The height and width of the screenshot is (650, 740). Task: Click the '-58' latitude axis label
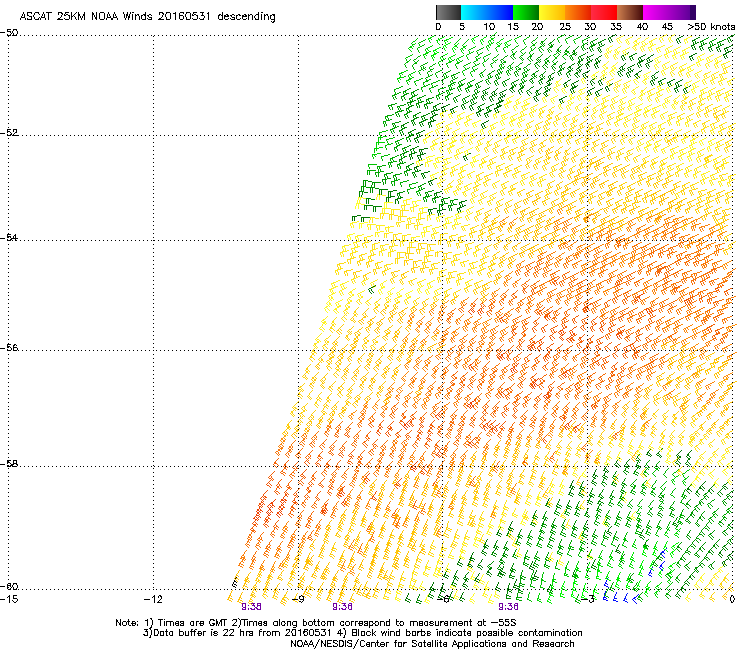tap(9, 464)
